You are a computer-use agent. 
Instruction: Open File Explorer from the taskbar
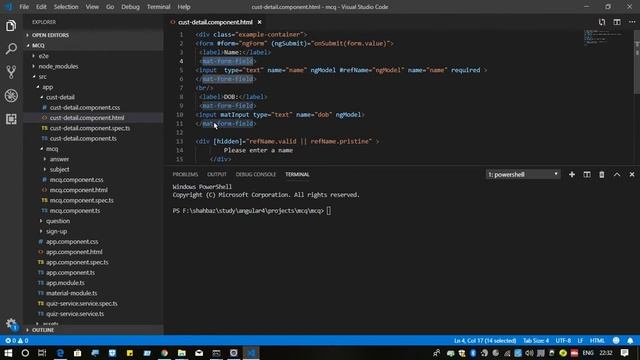(182, 353)
